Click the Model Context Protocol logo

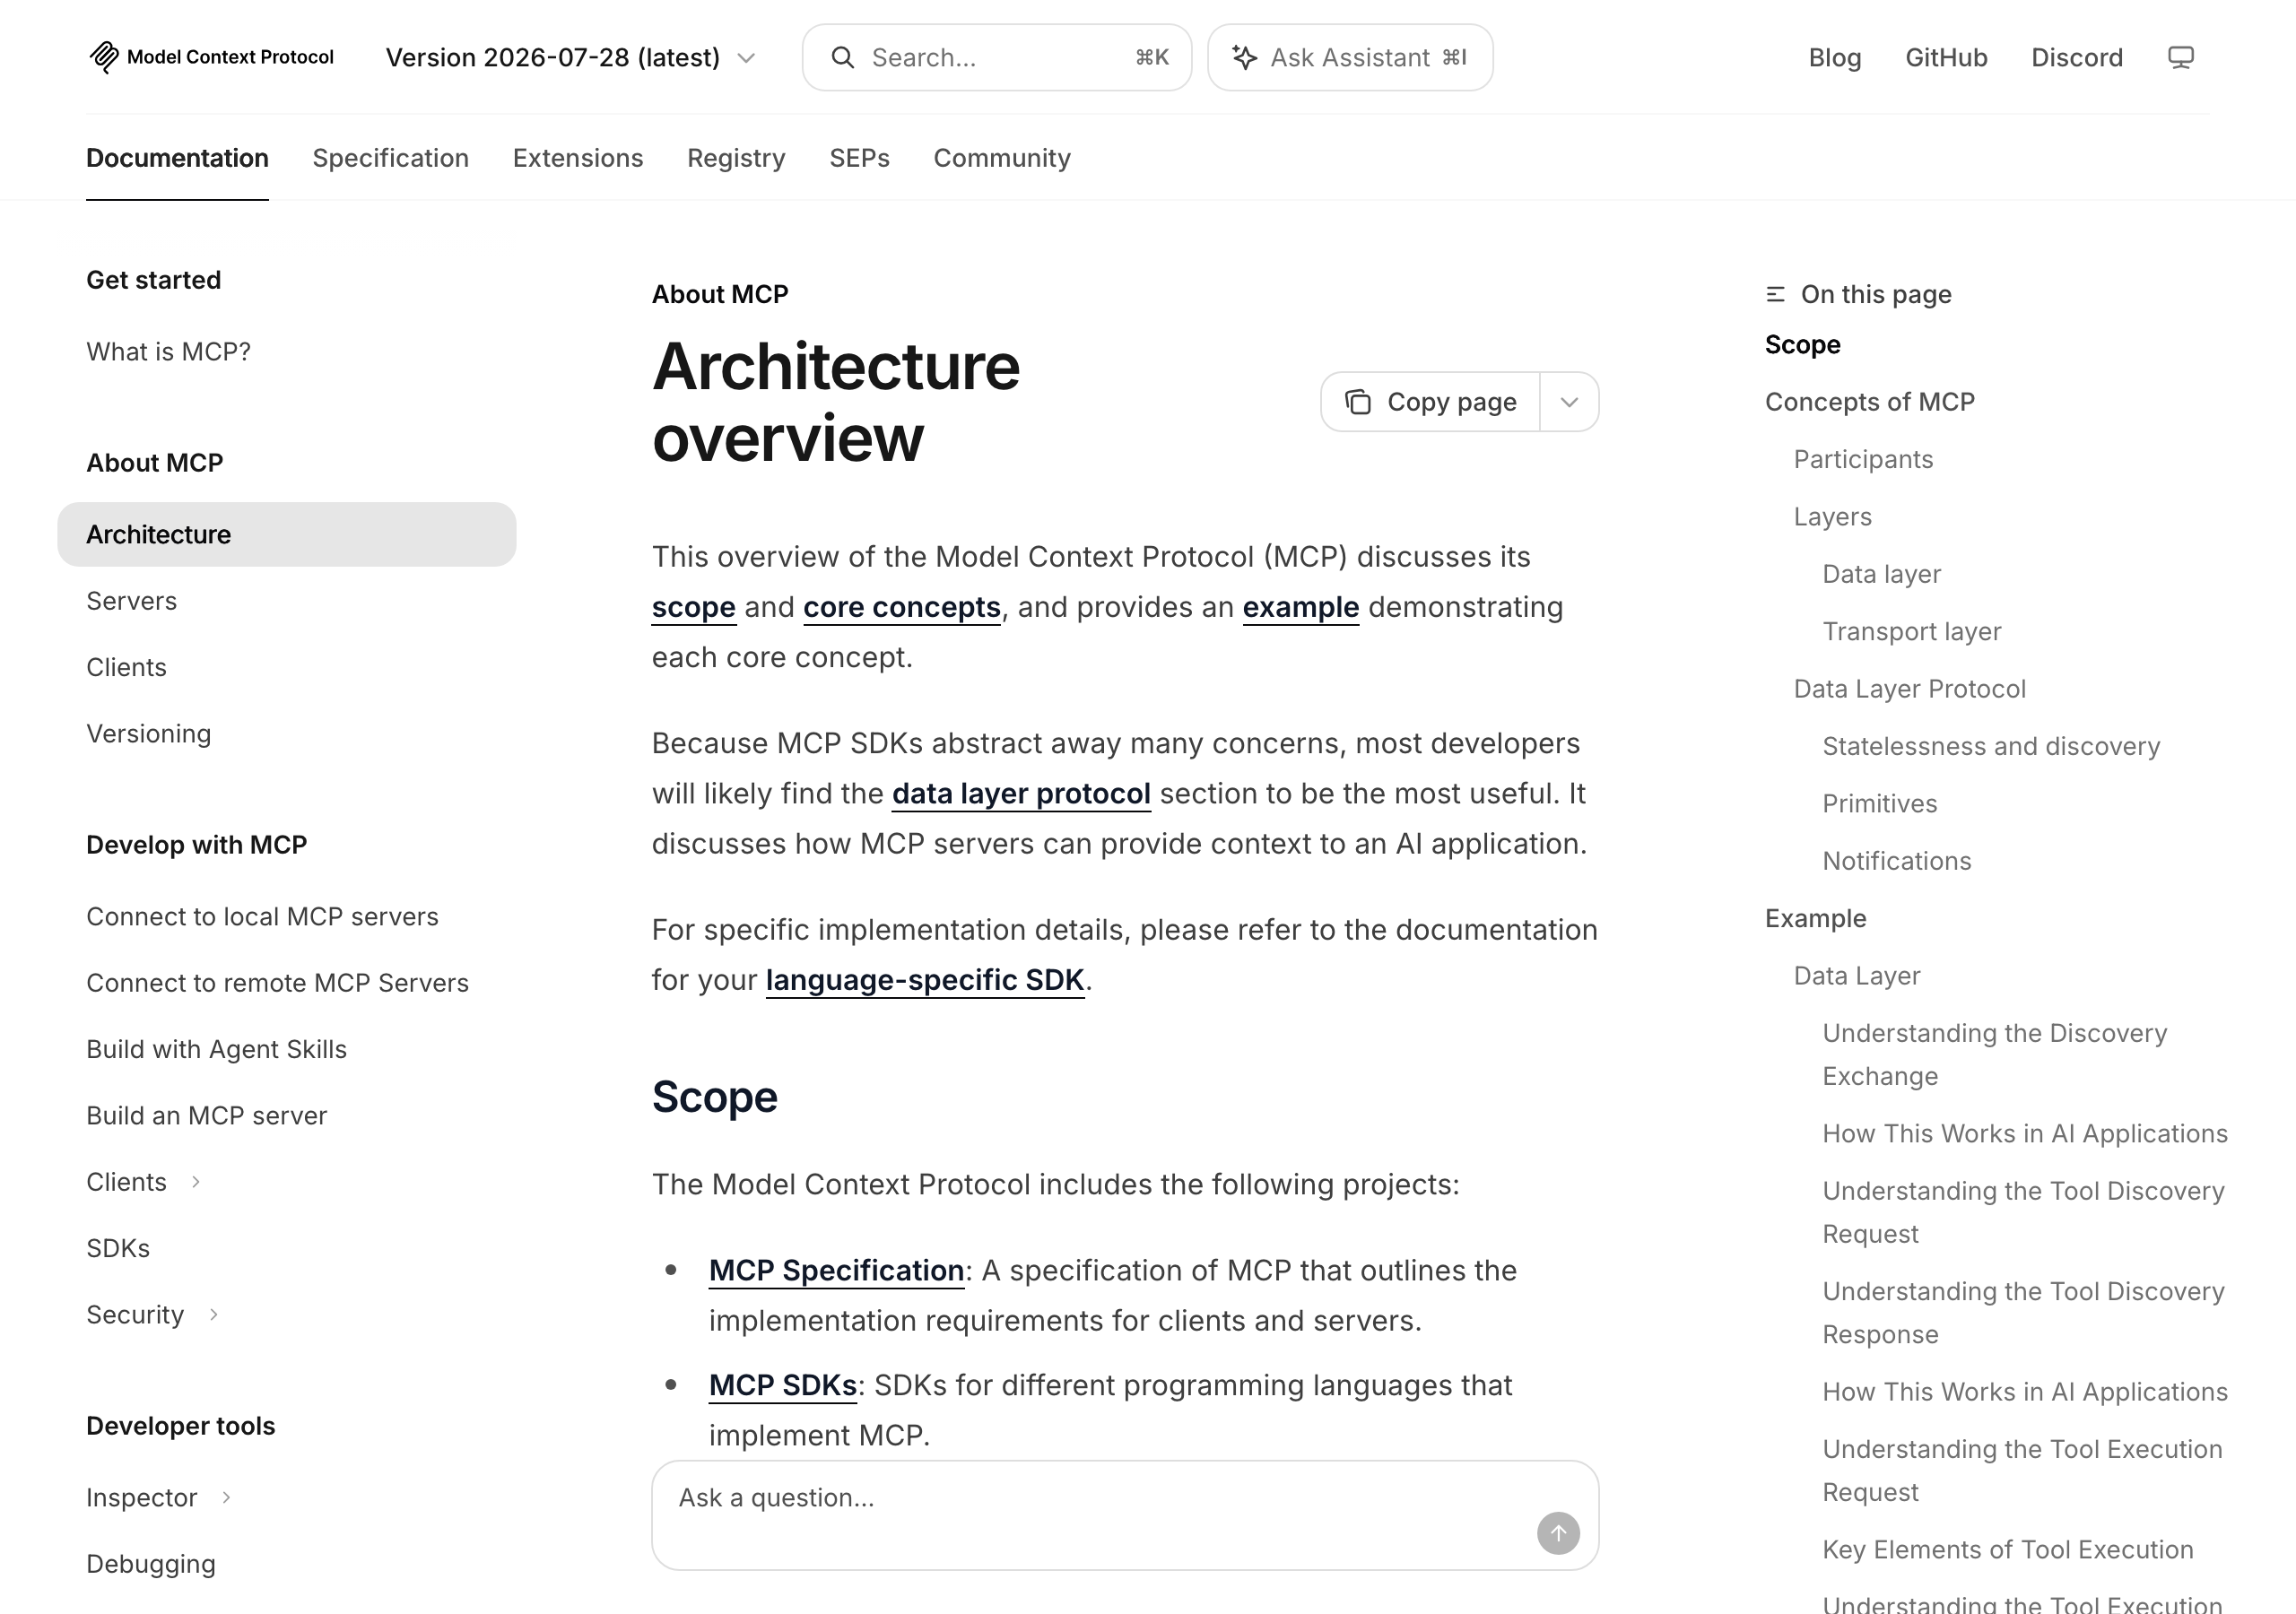(211, 57)
